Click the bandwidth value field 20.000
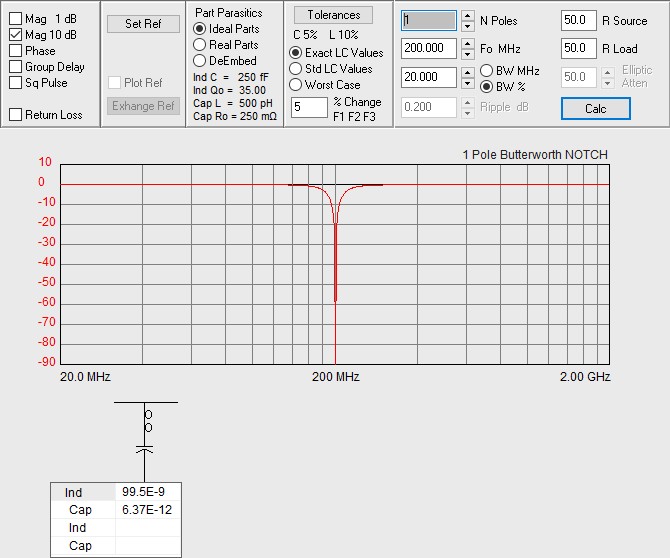Image resolution: width=670 pixels, height=558 pixels. click(x=429, y=77)
